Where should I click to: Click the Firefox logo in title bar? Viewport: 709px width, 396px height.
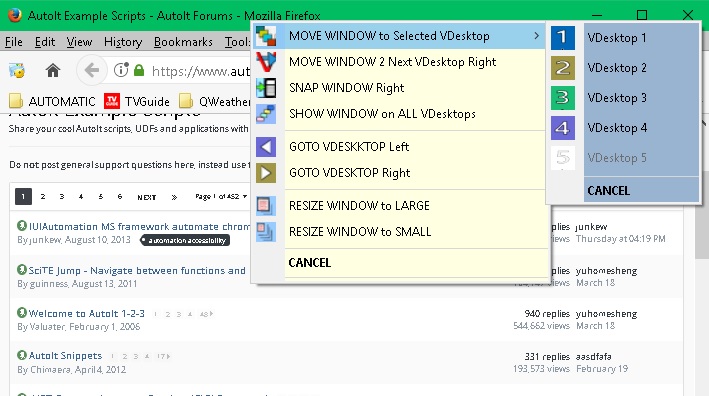(15, 15)
